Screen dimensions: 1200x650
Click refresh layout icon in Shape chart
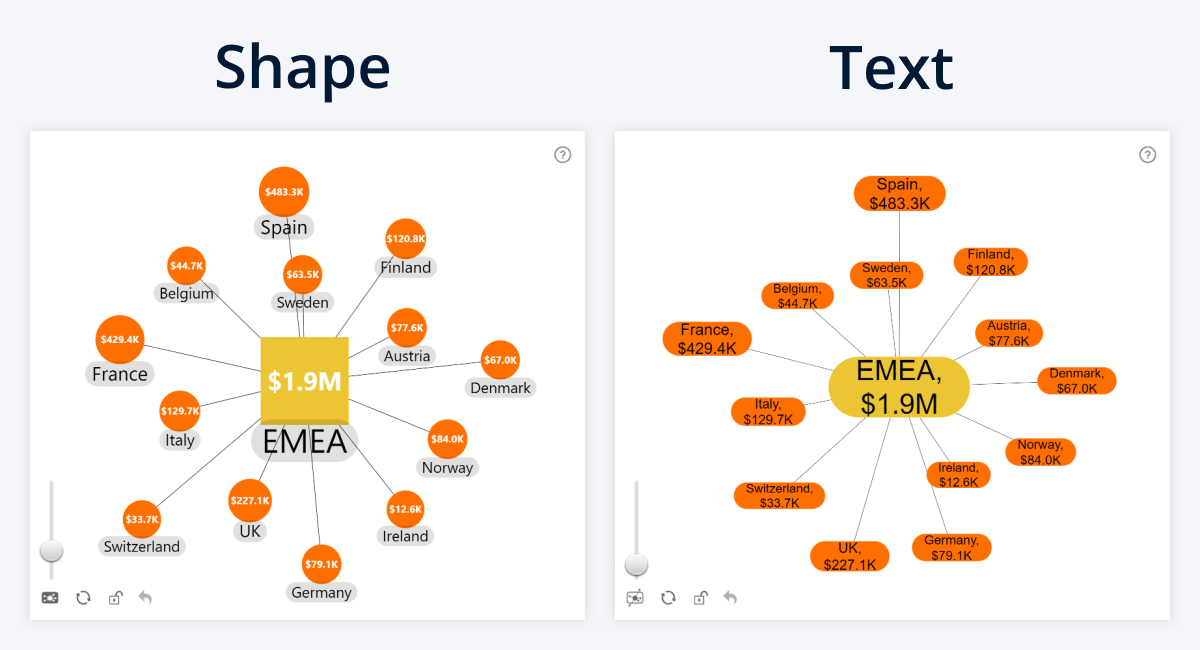[83, 598]
